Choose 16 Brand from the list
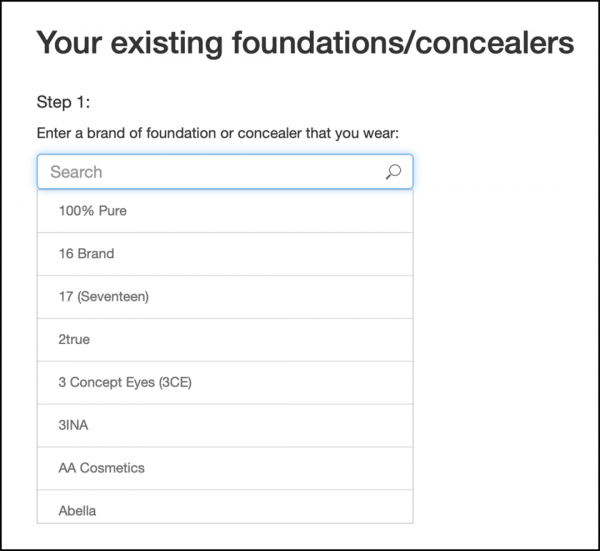 coord(225,254)
